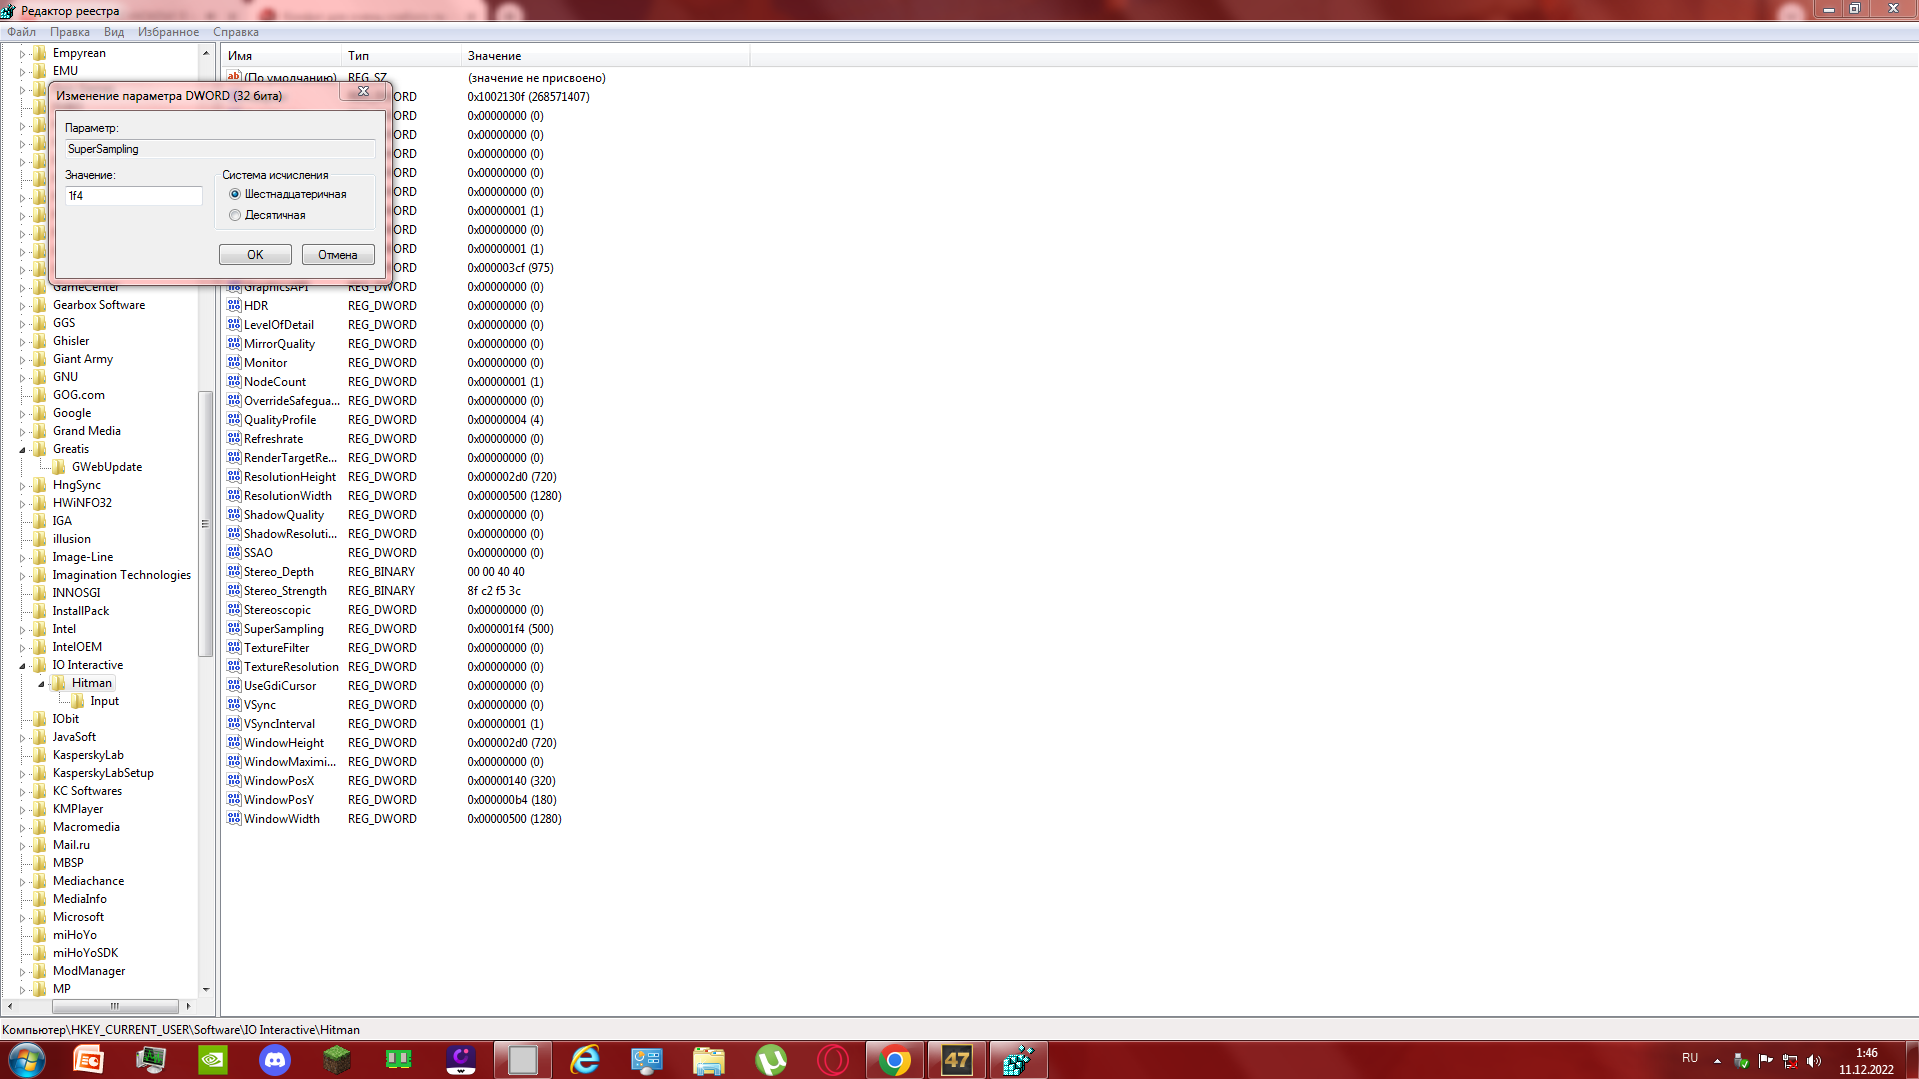This screenshot has height=1079, width=1919.
Task: Confirm the DWORD edit with OK
Action: point(255,255)
